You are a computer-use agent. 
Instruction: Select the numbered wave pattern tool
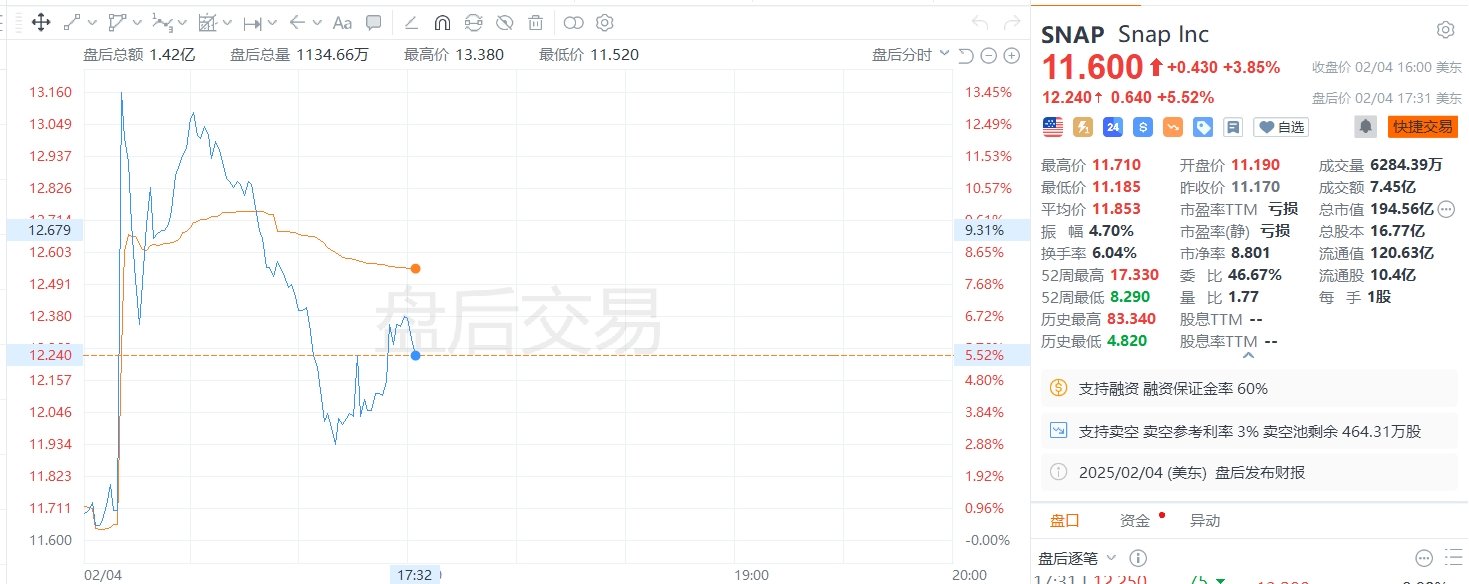click(163, 22)
